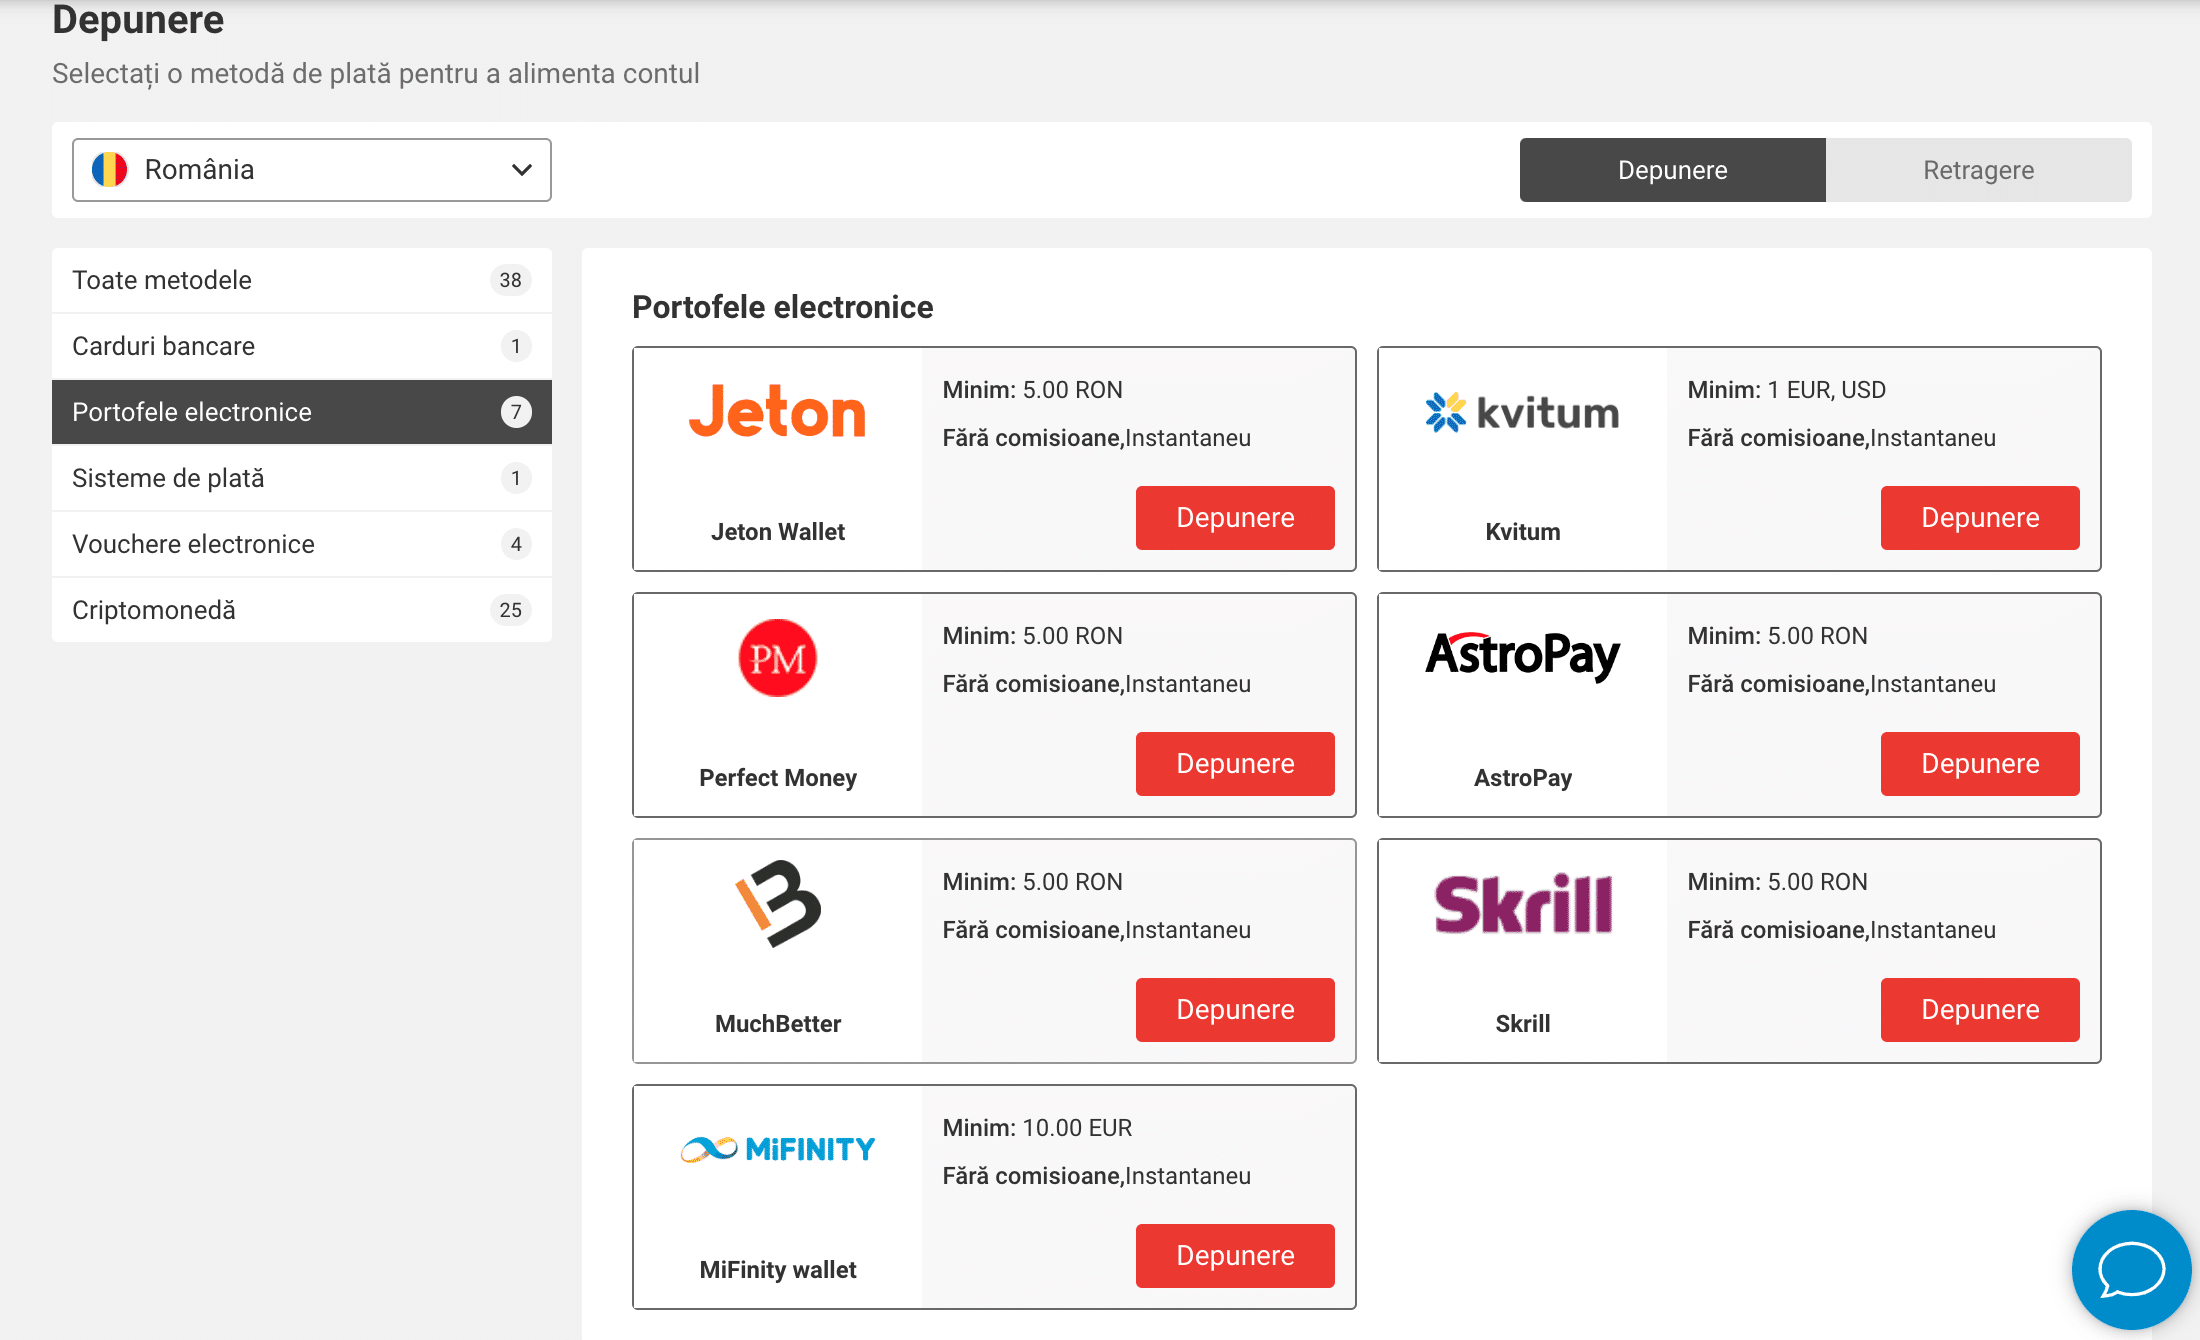This screenshot has width=2200, height=1340.
Task: Click the Jeton logo
Action: point(777,412)
